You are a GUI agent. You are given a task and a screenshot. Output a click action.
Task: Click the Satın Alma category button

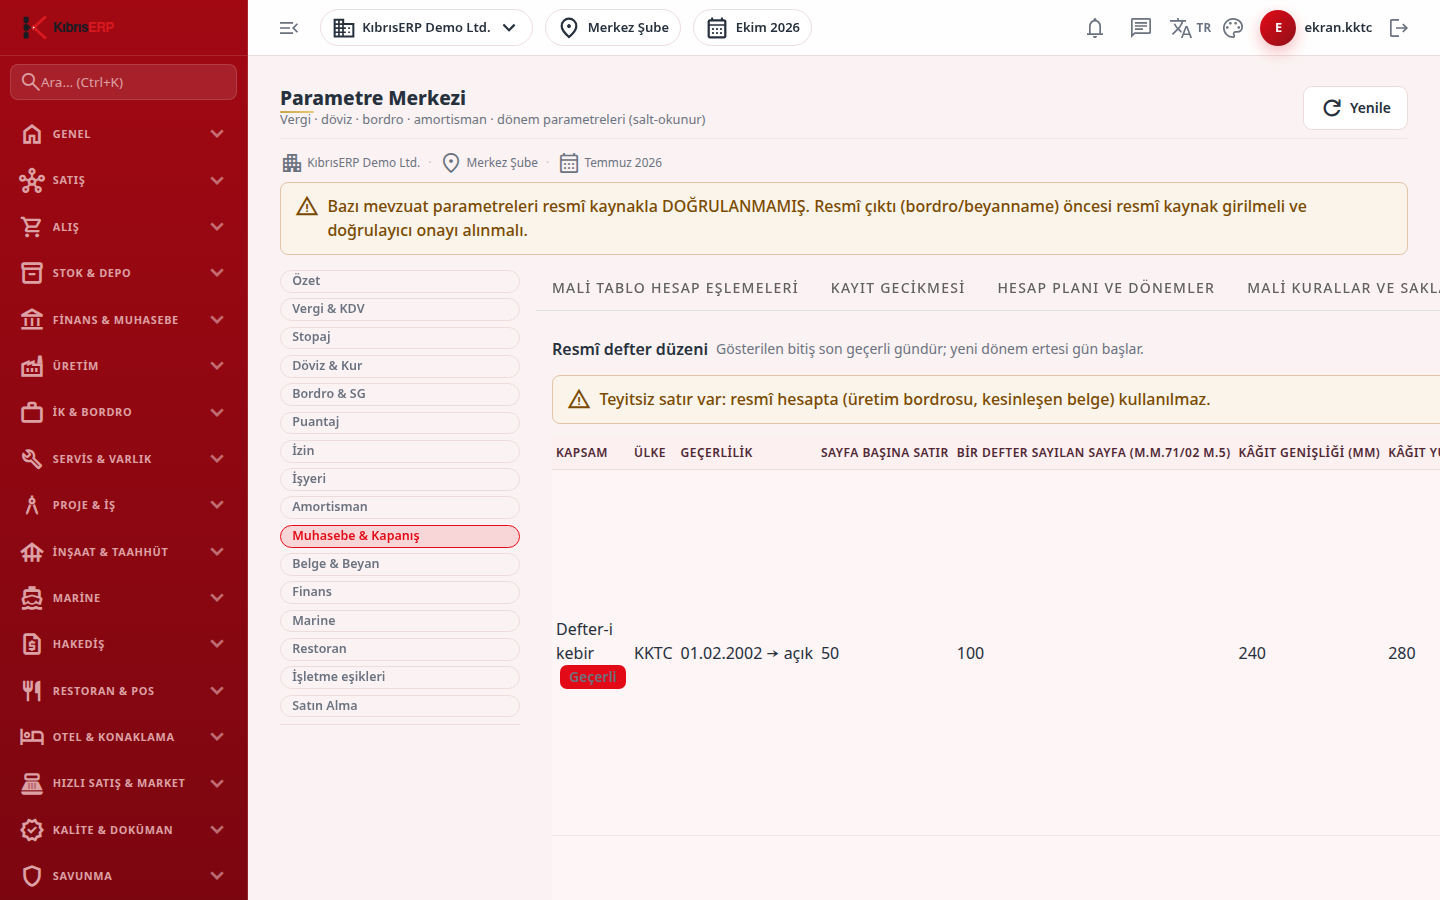click(400, 706)
